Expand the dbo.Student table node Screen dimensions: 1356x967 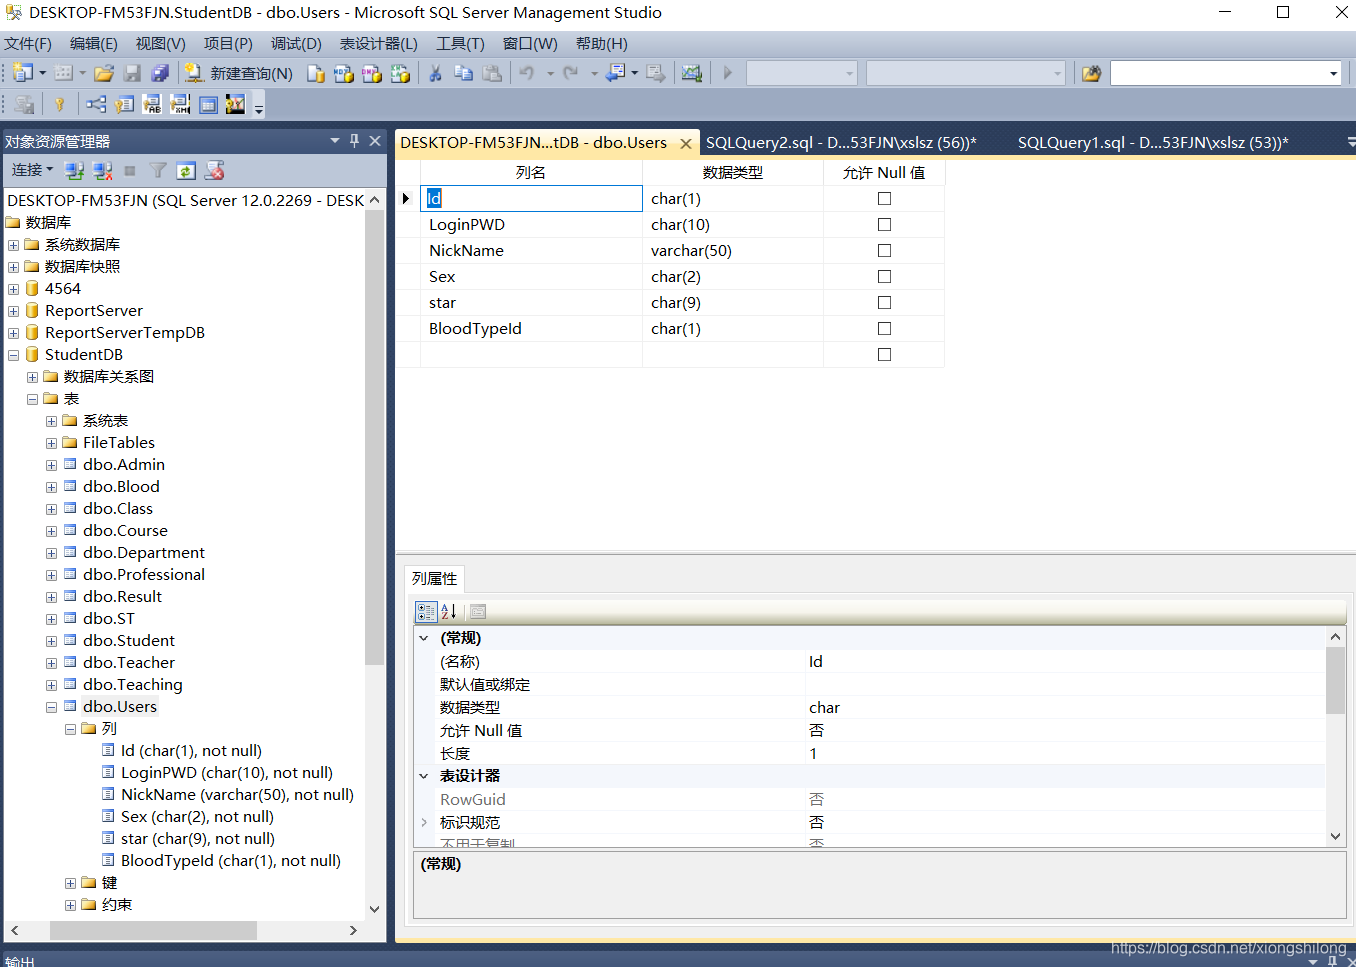[x=51, y=641]
